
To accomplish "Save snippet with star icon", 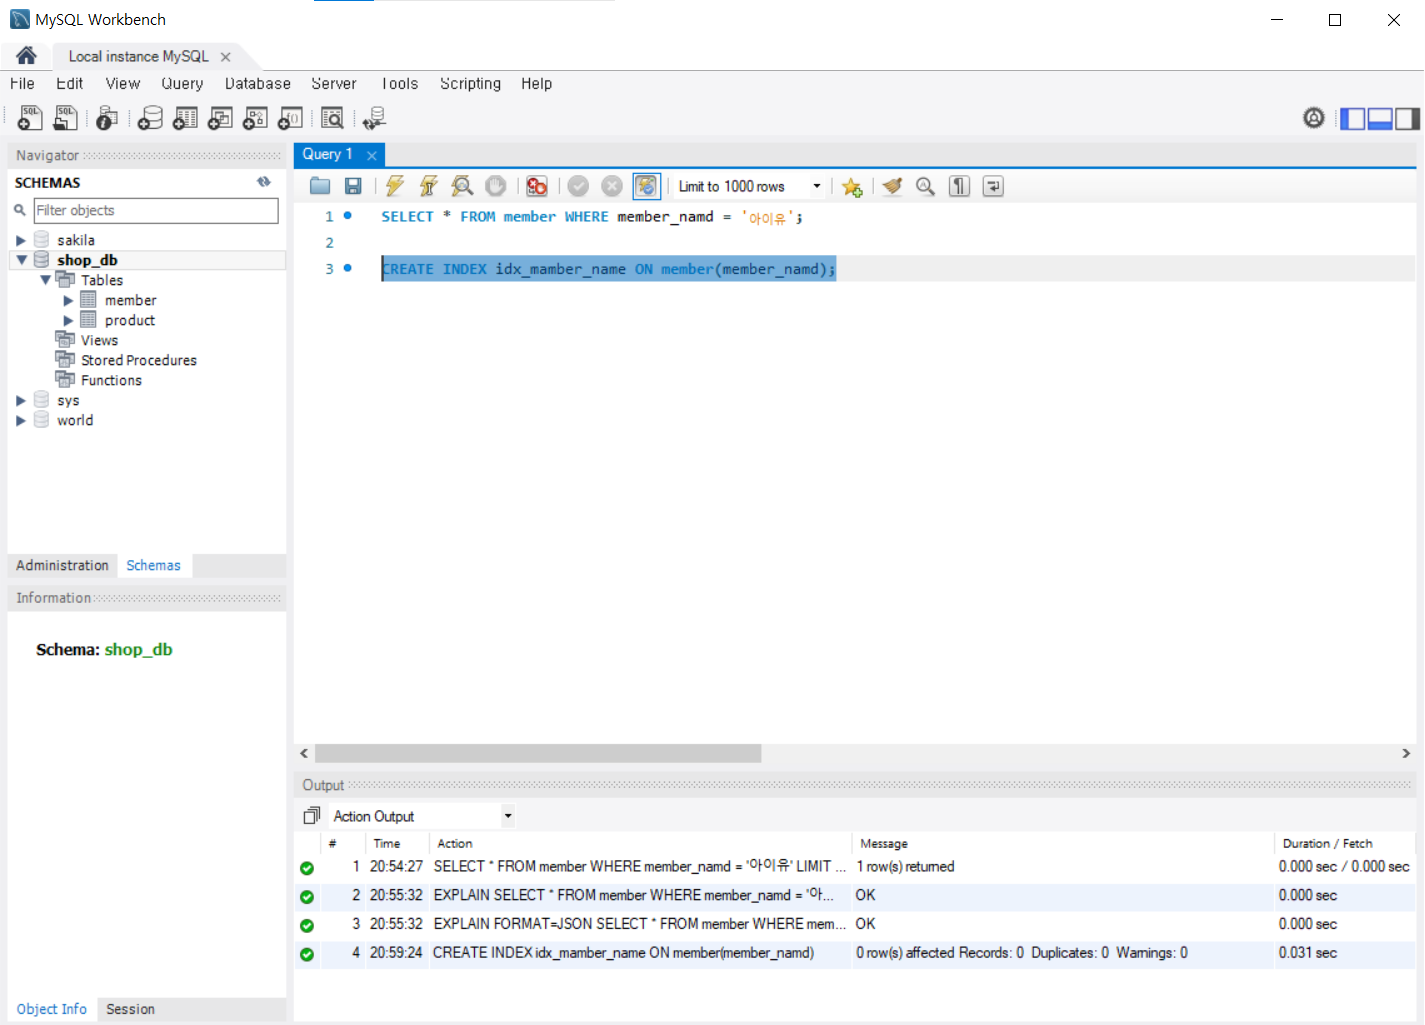I will pyautogui.click(x=852, y=186).
